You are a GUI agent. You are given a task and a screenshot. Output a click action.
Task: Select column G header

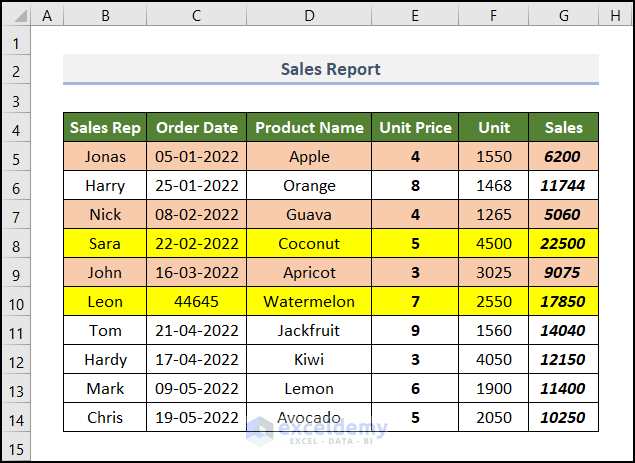tap(563, 15)
